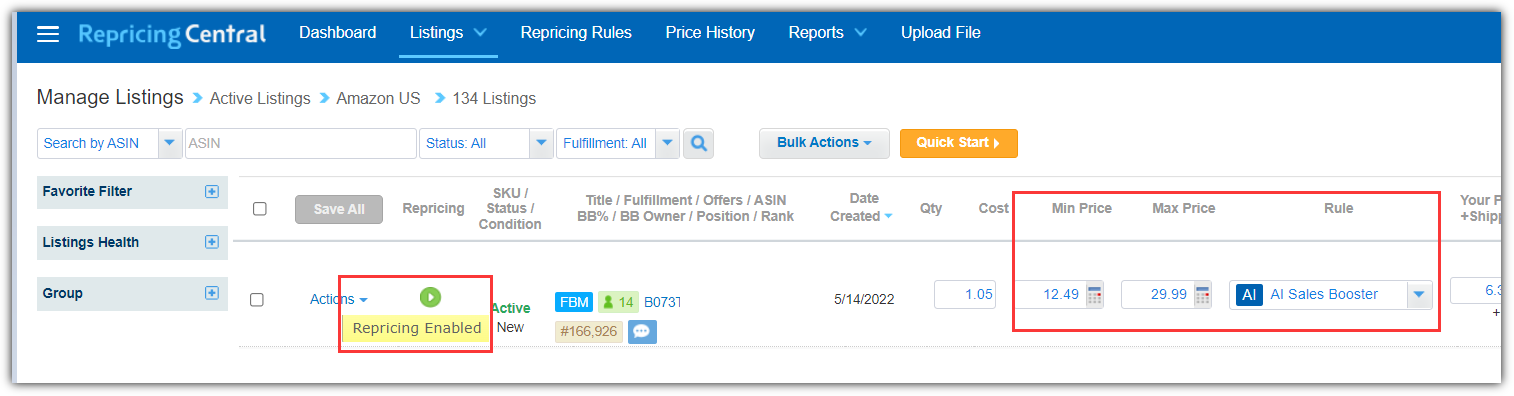This screenshot has height=396, width=1514.
Task: Click the orange Quick Start button
Action: pyautogui.click(x=959, y=143)
